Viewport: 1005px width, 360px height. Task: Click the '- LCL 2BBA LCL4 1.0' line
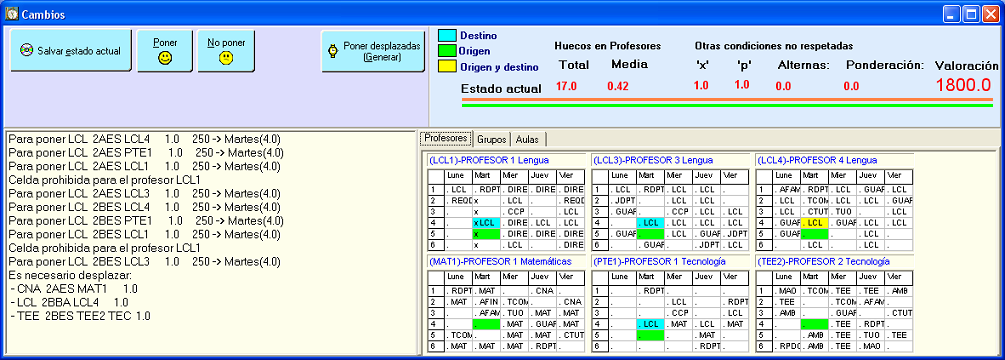69,302
